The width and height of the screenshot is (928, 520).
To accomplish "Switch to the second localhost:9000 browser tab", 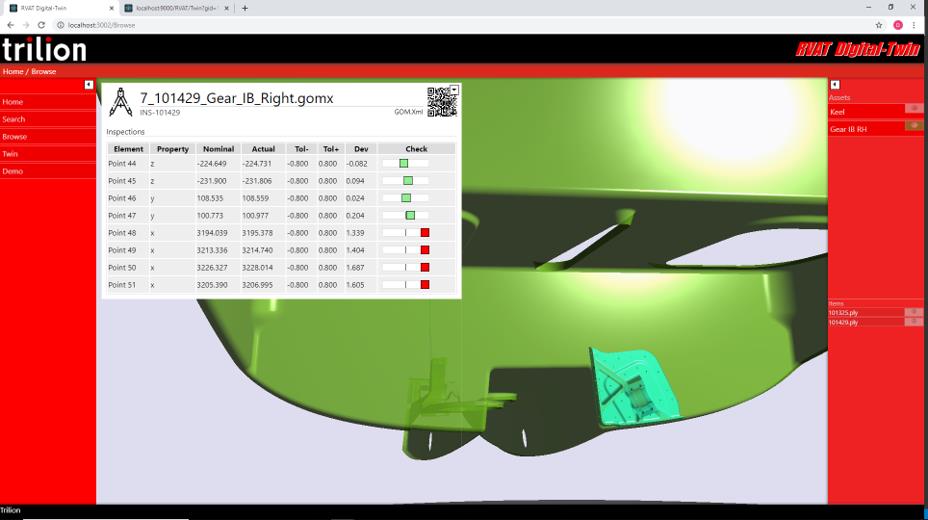I will (175, 8).
